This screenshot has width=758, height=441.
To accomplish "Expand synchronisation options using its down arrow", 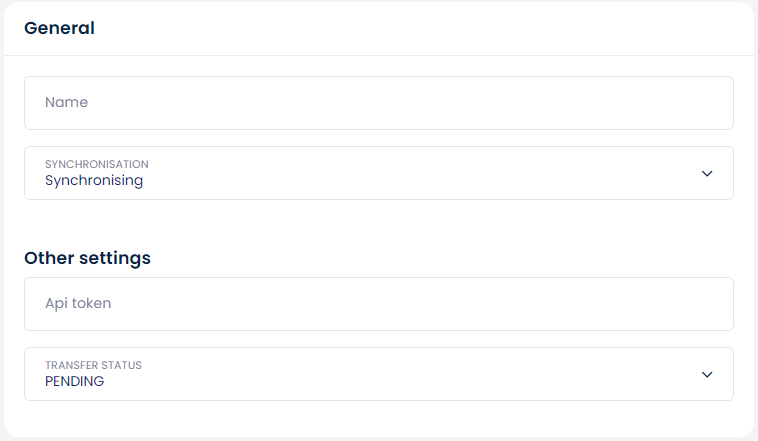I will point(707,173).
